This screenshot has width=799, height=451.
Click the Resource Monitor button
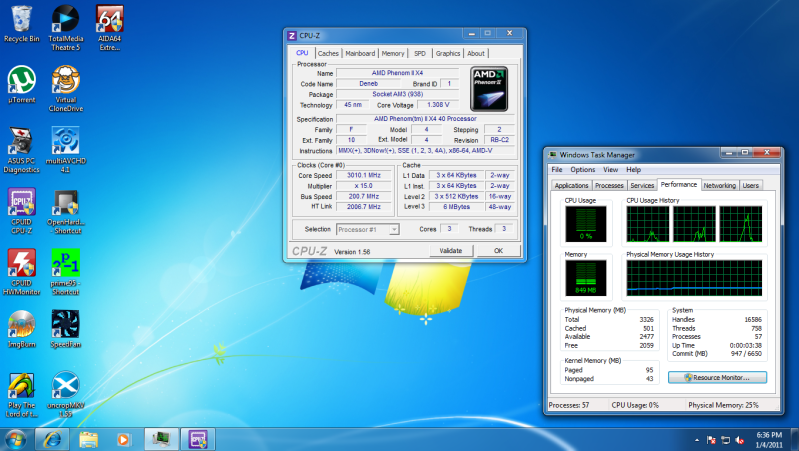point(717,378)
